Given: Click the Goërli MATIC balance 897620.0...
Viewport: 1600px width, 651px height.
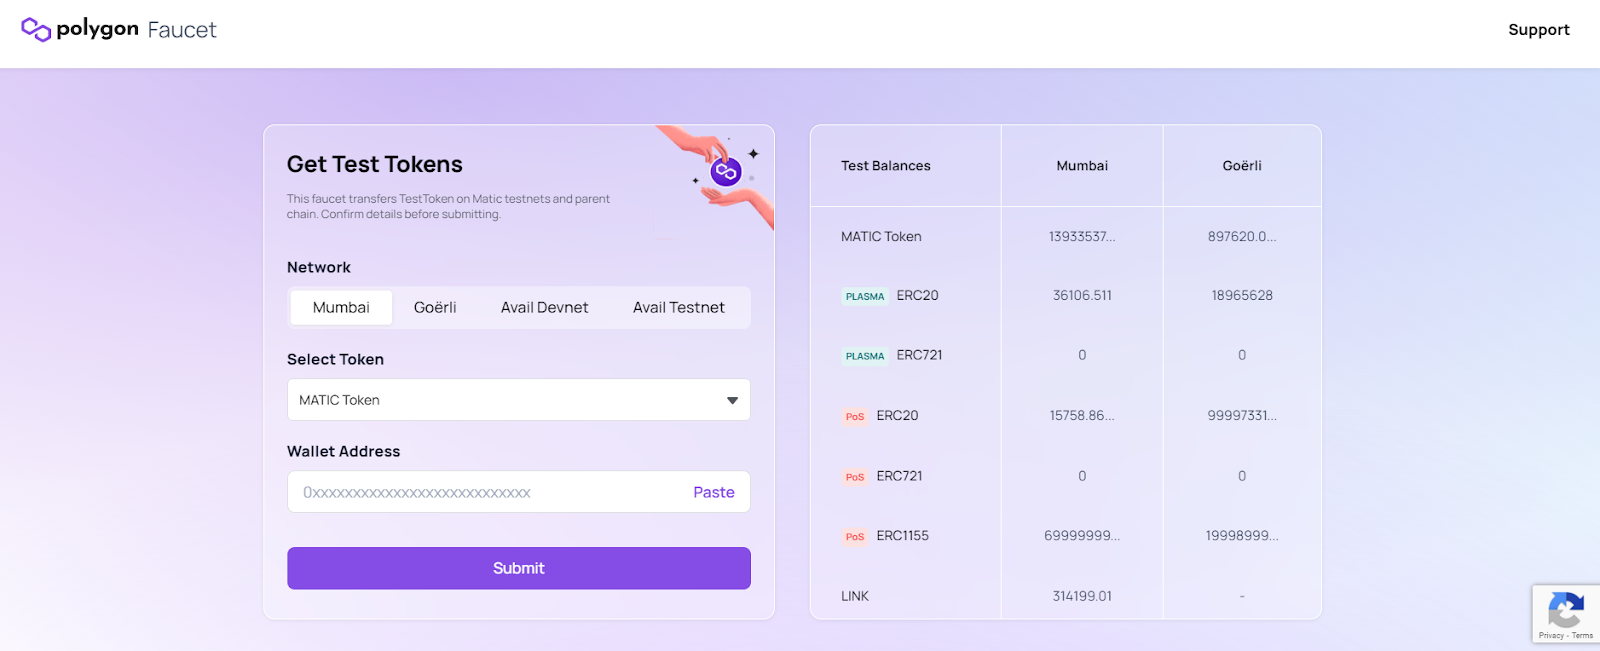Looking at the screenshot, I should pos(1242,237).
